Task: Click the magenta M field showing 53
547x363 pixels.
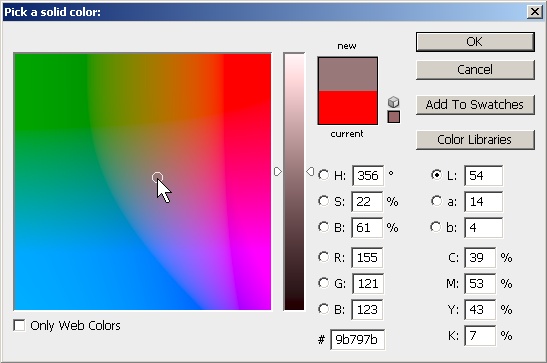Action: tap(480, 283)
